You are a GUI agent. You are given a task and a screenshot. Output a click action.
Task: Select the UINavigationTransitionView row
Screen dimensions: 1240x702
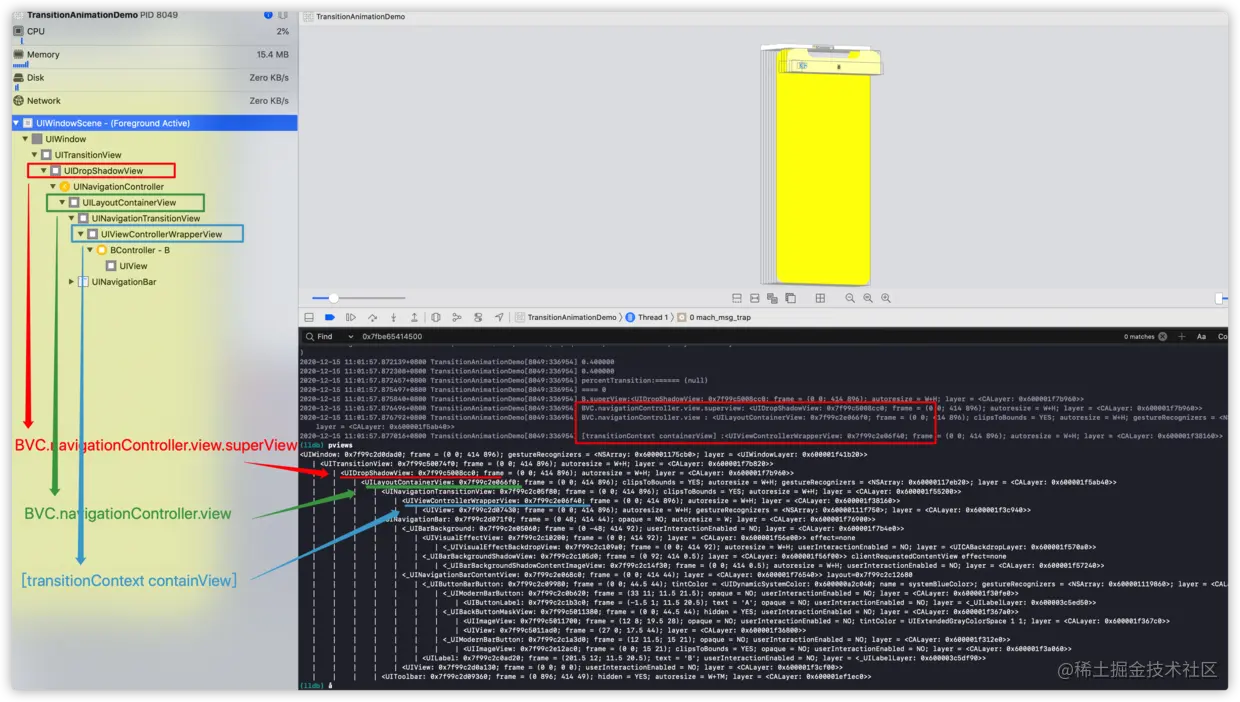[x=154, y=218]
